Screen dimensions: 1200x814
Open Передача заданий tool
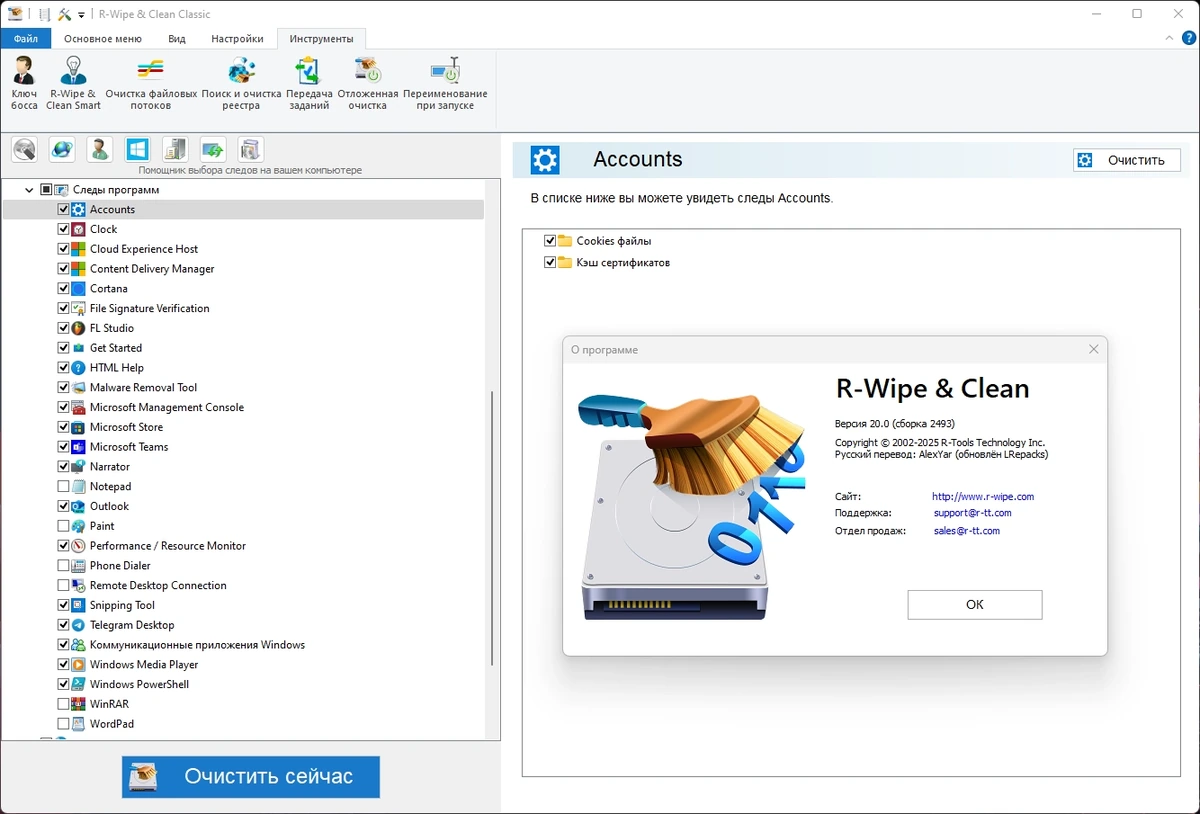coord(309,83)
